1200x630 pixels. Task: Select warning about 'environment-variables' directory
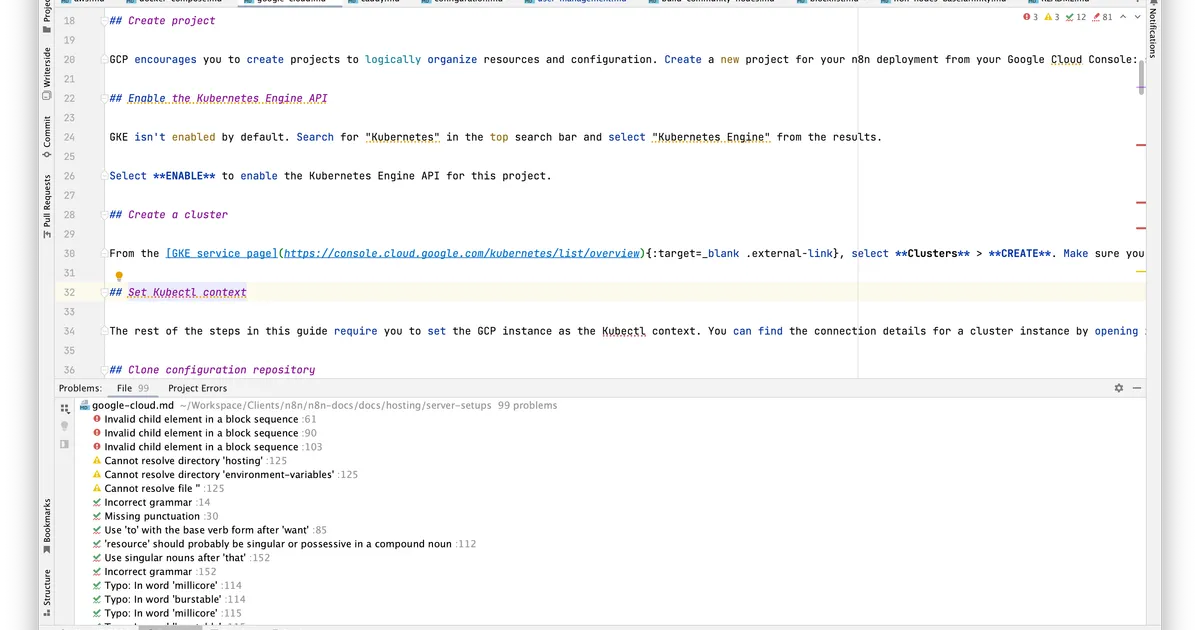(x=225, y=475)
